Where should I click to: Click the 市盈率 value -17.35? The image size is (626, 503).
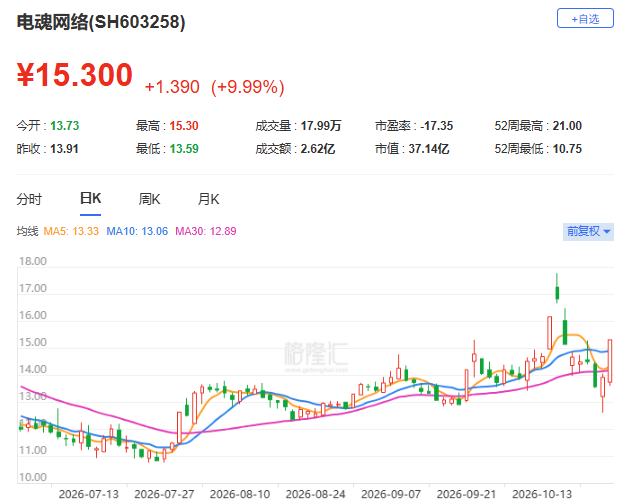point(436,126)
